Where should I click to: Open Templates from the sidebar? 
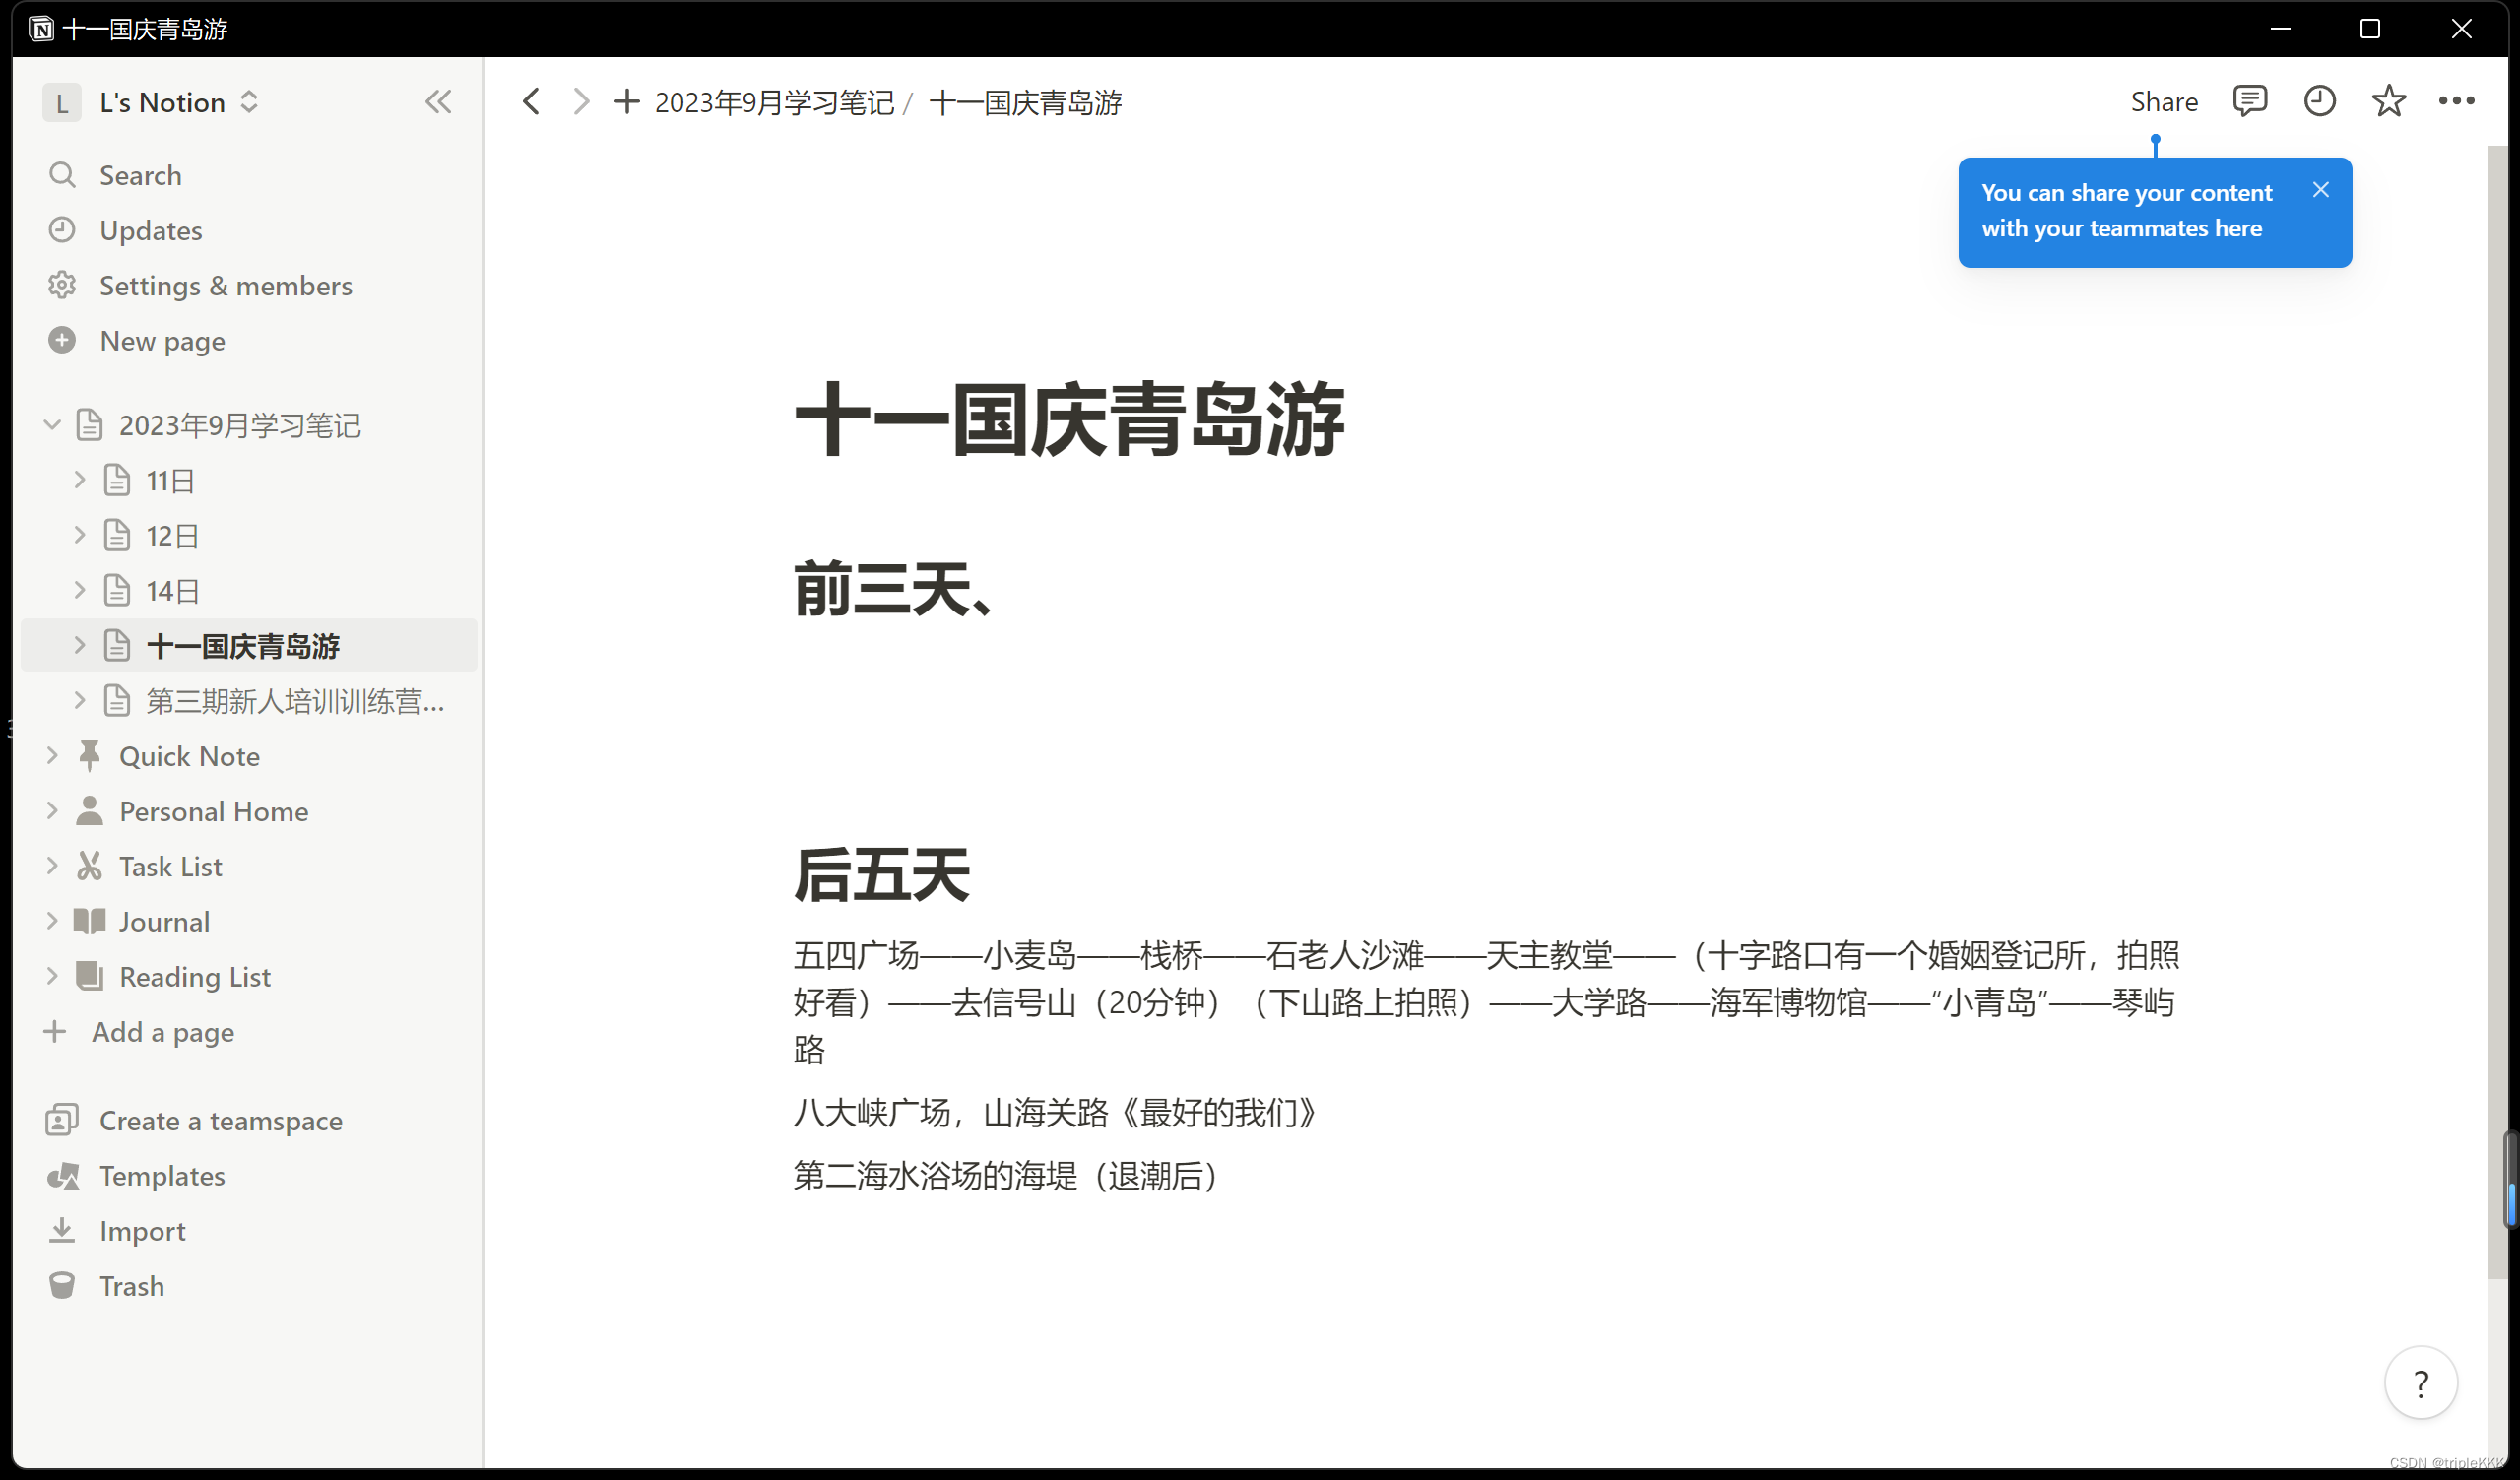(162, 1176)
